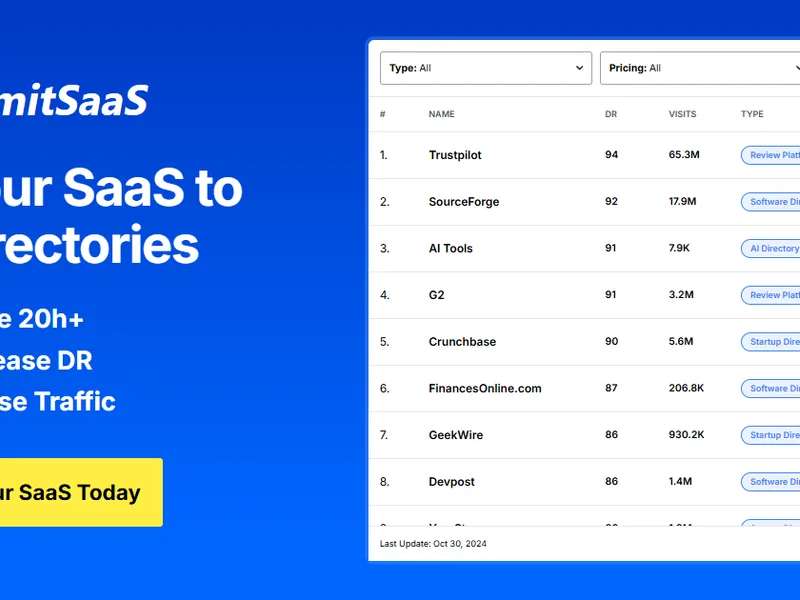Sort by the DR column header
This screenshot has width=800, height=600.
click(611, 114)
